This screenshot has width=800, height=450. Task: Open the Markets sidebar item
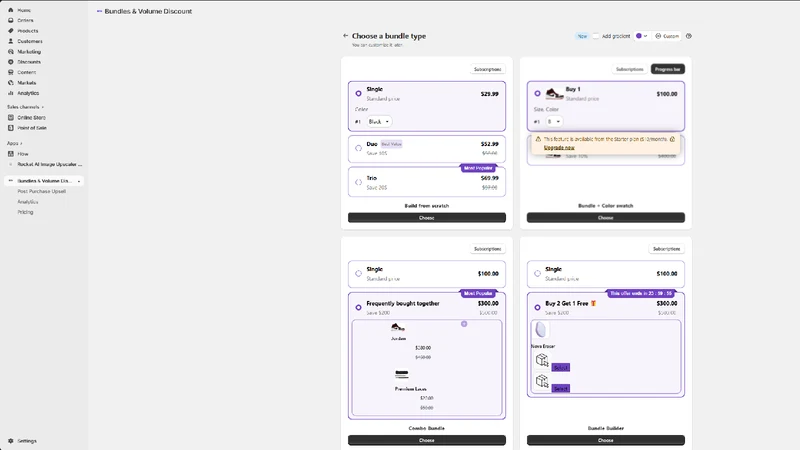pyautogui.click(x=27, y=83)
